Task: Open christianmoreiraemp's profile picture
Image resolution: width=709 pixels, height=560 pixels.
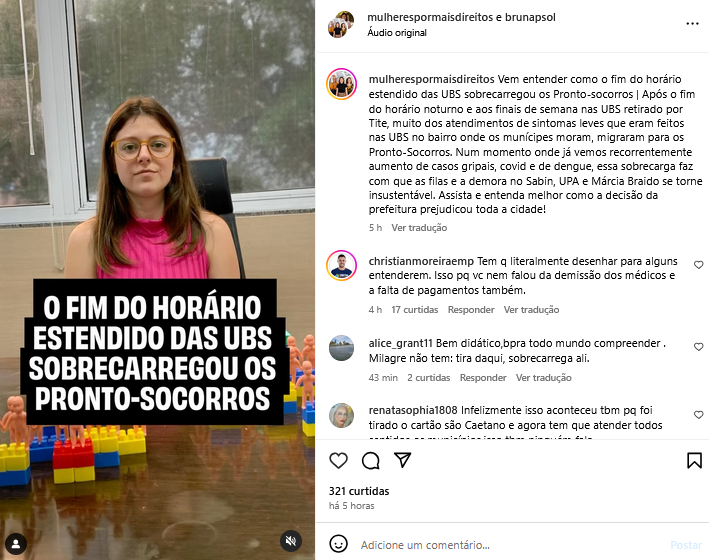Action: [x=342, y=266]
